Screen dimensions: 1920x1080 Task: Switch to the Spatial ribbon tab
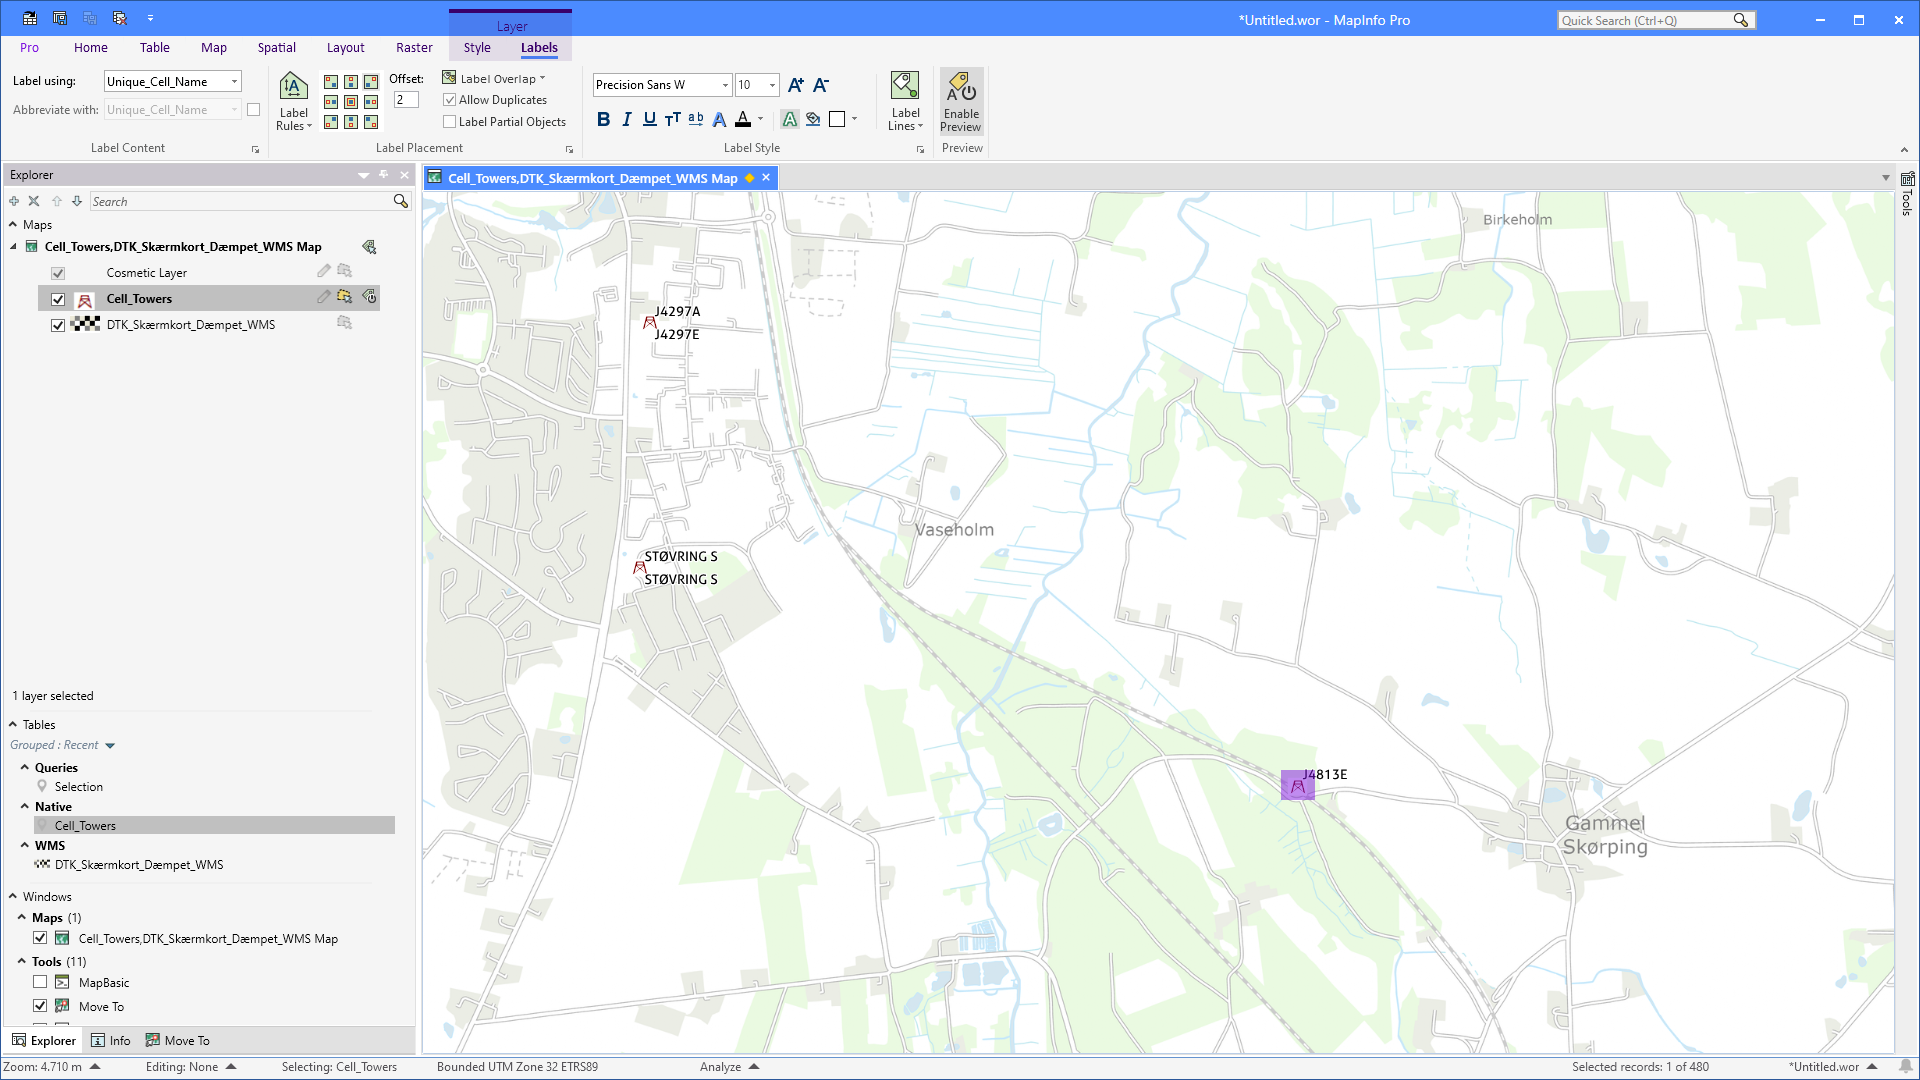(276, 47)
